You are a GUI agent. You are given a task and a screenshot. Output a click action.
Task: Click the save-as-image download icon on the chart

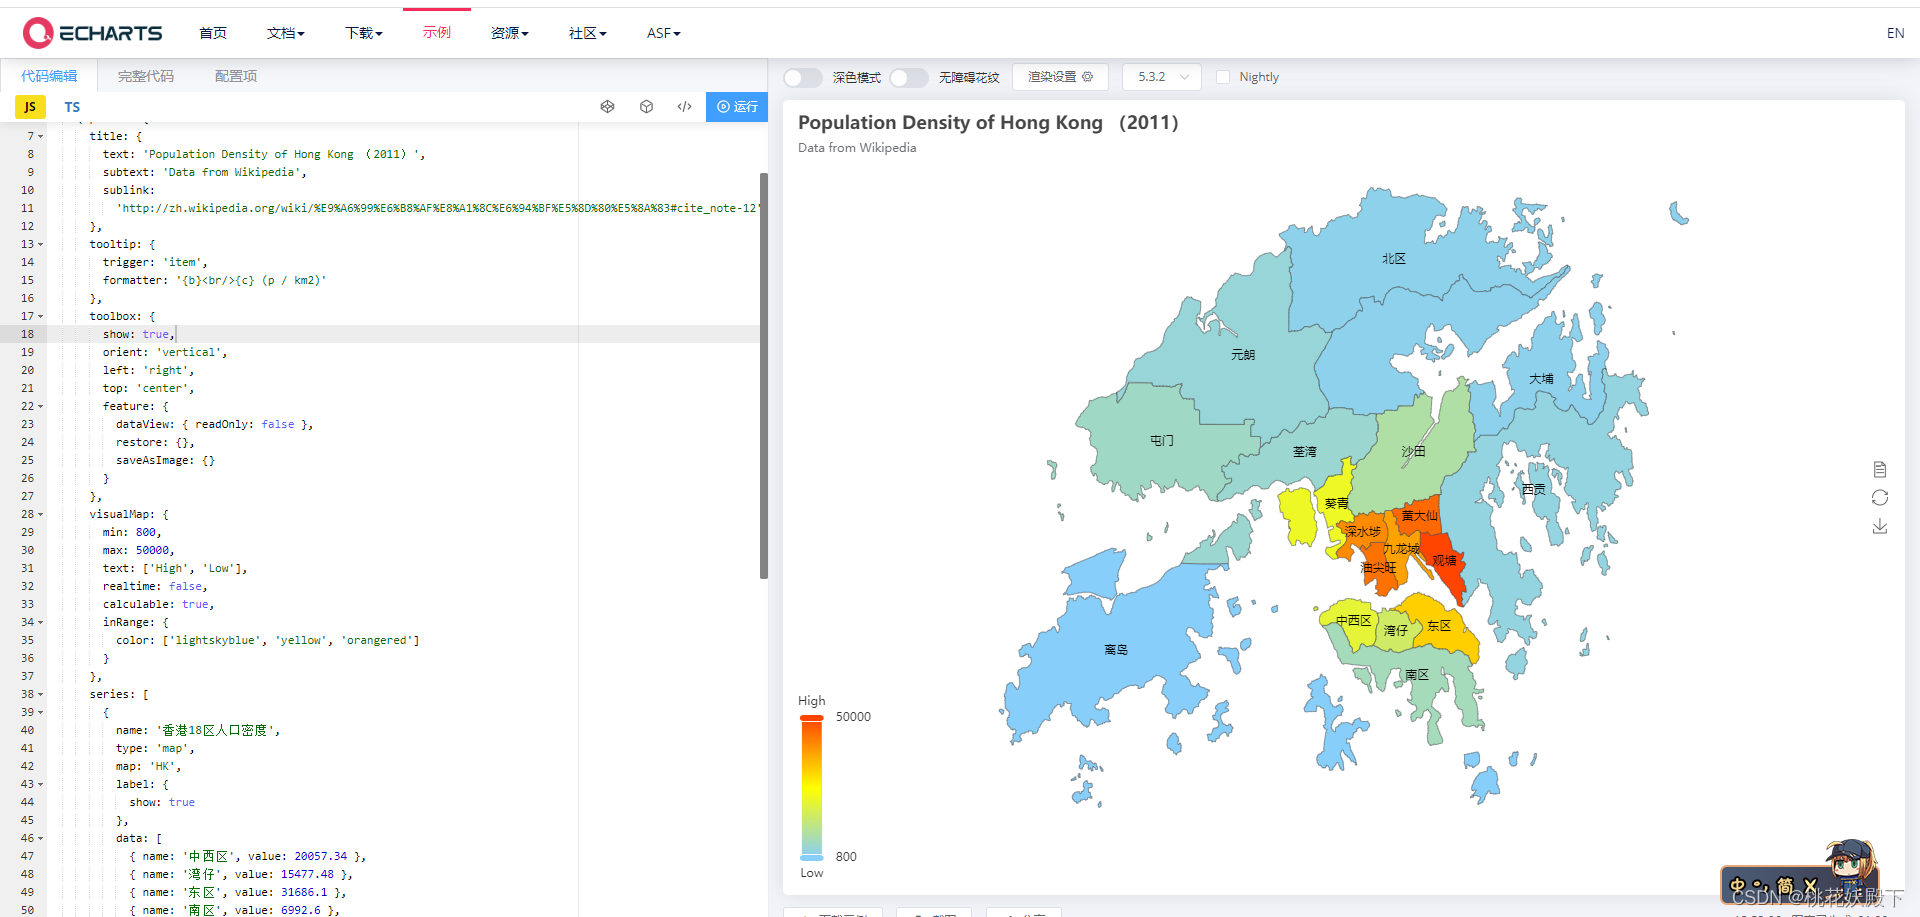click(x=1880, y=526)
